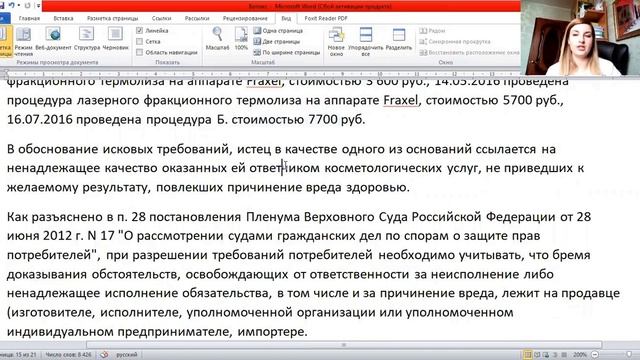This screenshot has height=360, width=640.
Task: Open the Главная tab
Action: coord(29,18)
